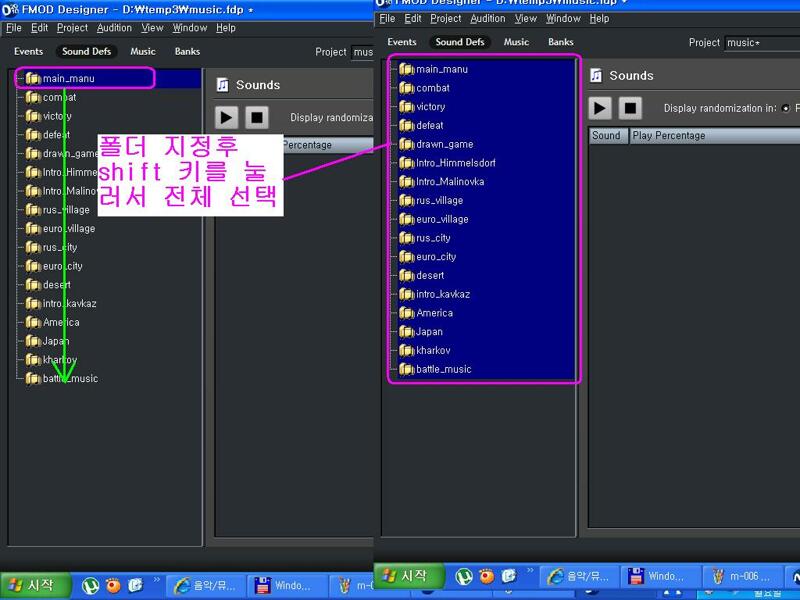Viewport: 800px width, 600px height.
Task: Click 시작 Start button on right taskbar
Action: 408,576
